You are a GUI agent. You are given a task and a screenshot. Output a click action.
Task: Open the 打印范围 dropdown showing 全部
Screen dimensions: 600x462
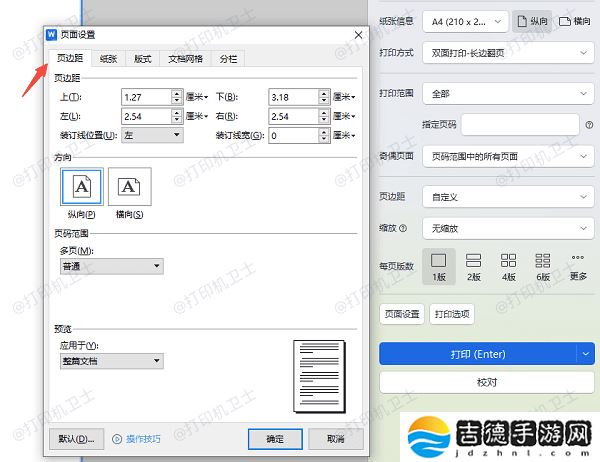coord(508,94)
